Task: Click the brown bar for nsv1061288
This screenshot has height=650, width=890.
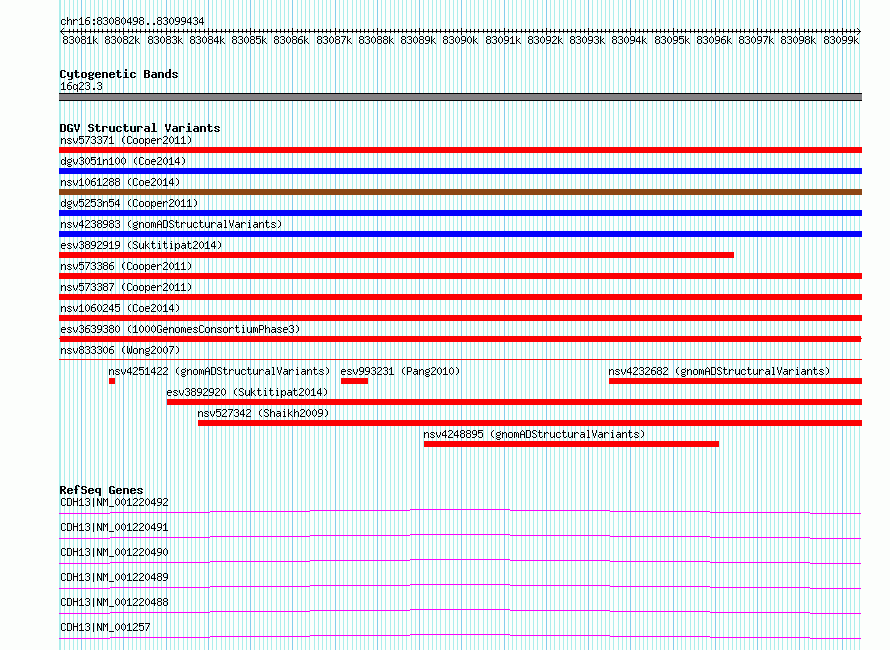Action: 460,192
